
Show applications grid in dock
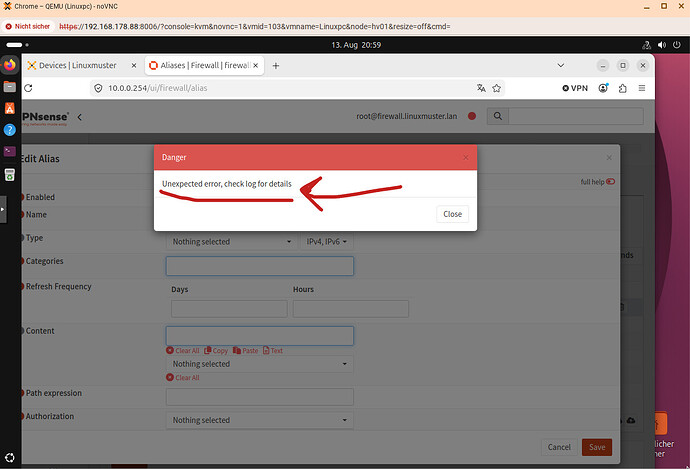[10, 458]
